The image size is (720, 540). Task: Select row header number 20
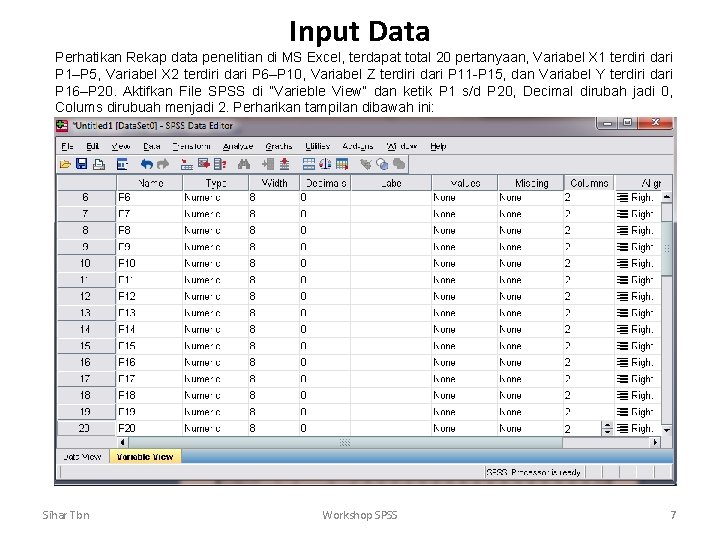point(86,428)
